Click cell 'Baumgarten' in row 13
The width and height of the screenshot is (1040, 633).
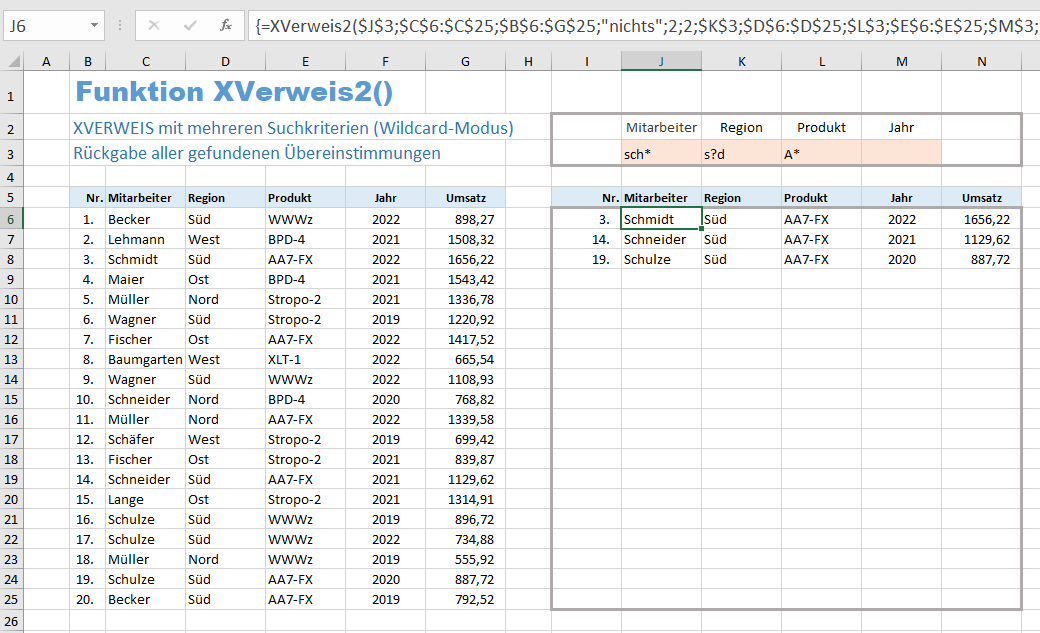click(x=145, y=359)
